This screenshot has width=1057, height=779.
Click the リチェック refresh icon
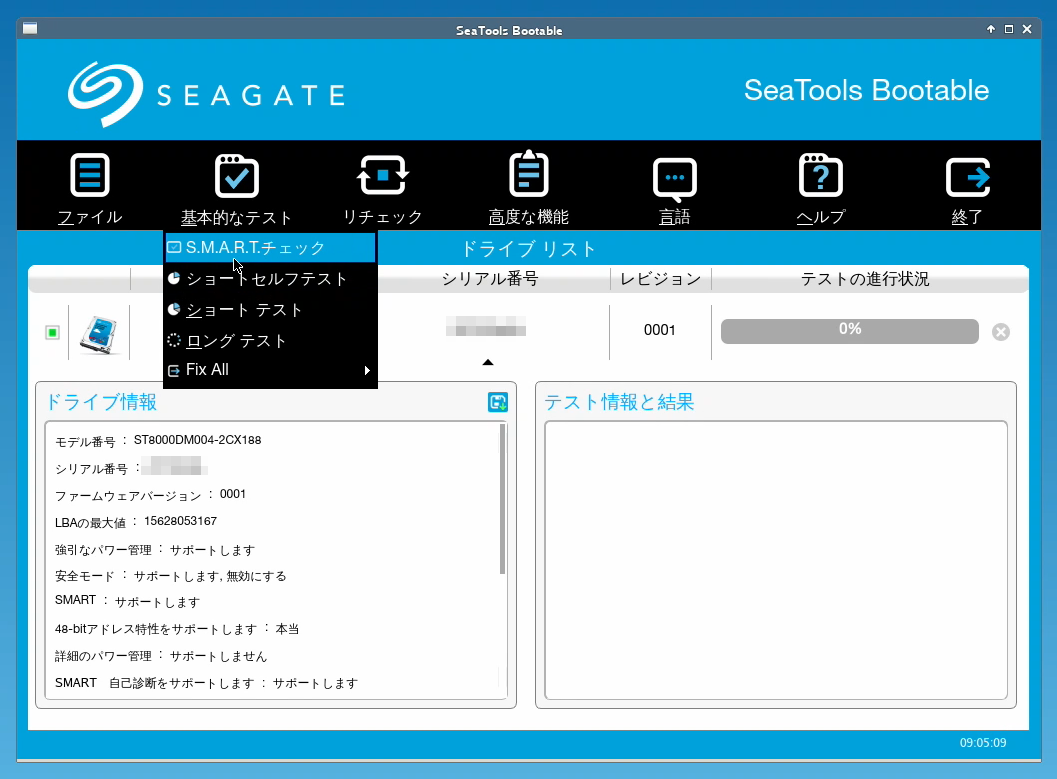click(382, 176)
